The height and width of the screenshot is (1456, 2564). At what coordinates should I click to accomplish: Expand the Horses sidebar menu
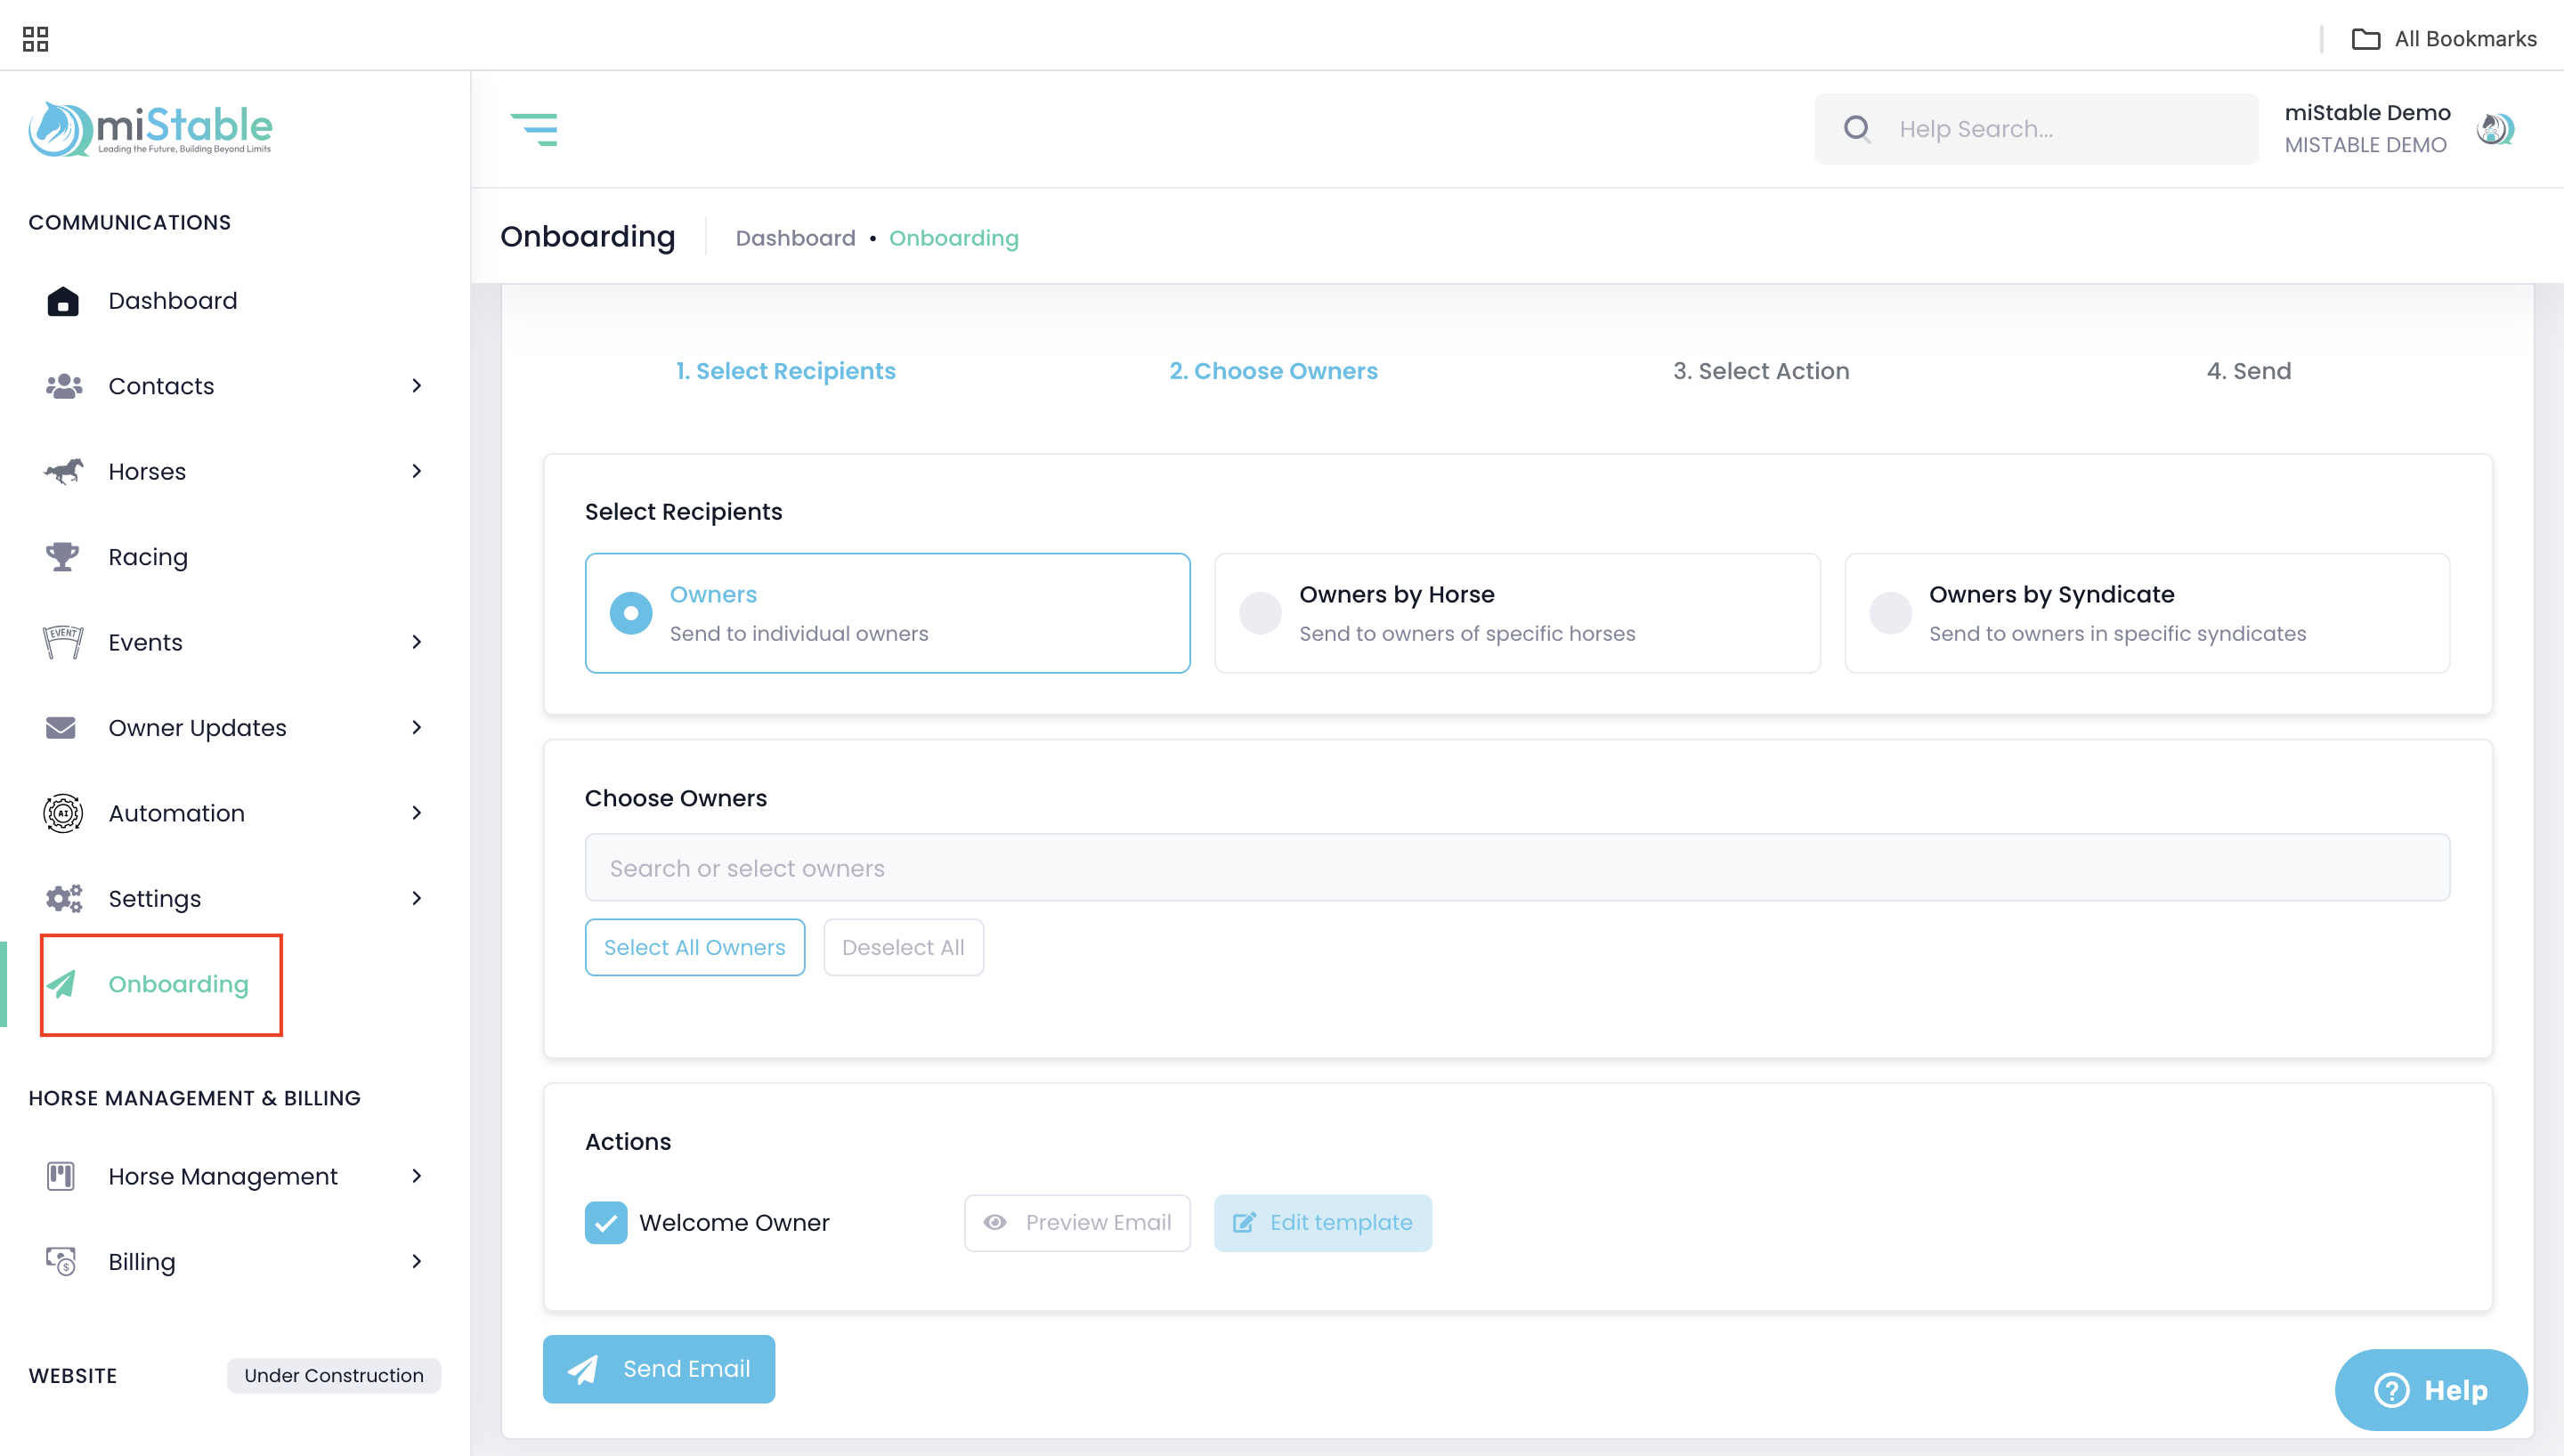point(416,471)
